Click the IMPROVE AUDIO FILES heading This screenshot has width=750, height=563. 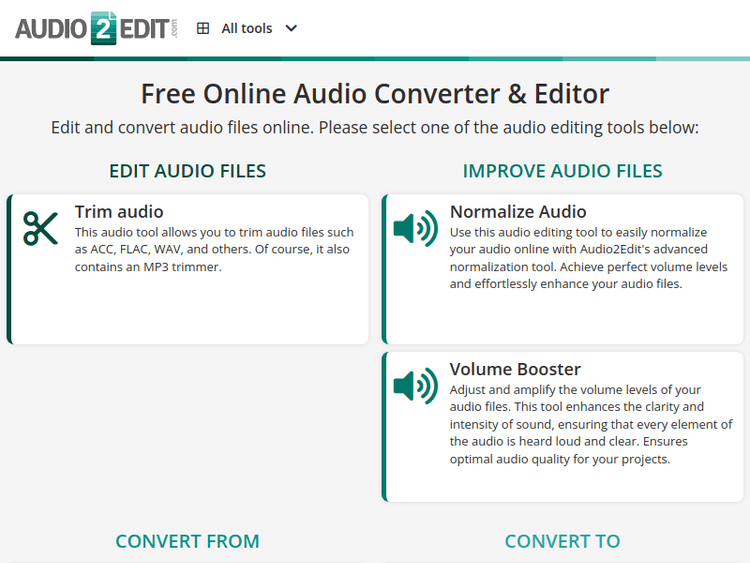(x=562, y=171)
